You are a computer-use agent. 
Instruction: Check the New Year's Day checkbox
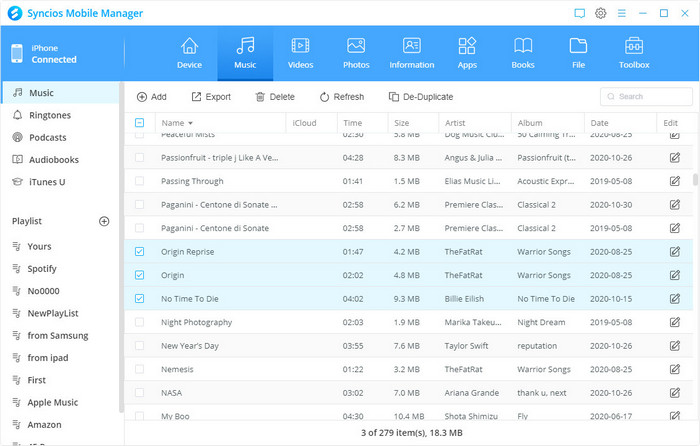point(139,346)
